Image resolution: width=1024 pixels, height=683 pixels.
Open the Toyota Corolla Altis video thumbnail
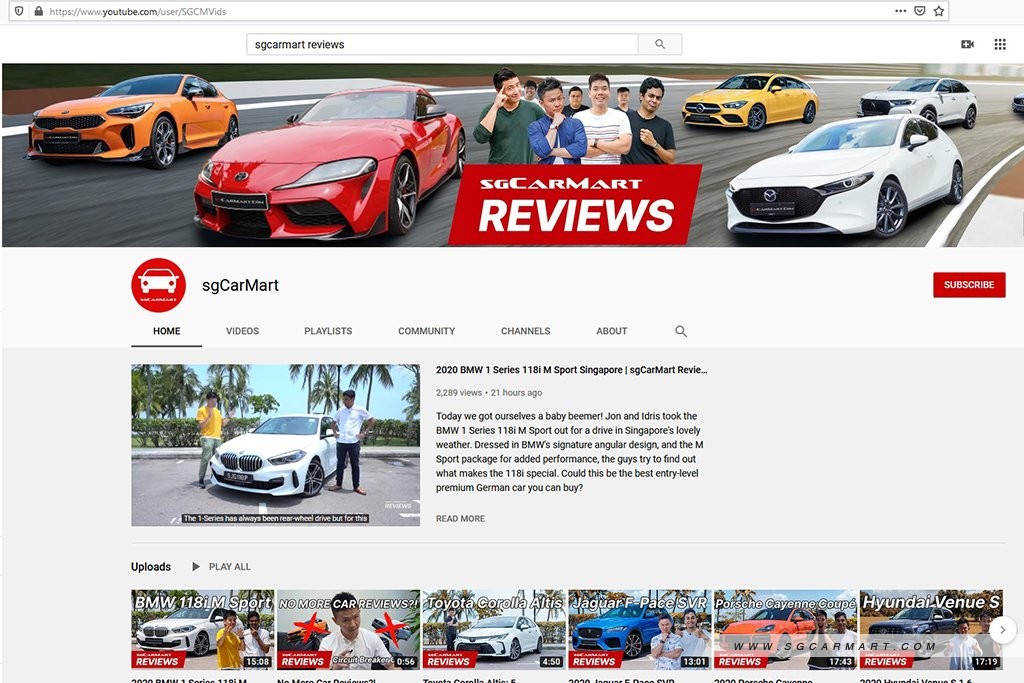494,629
